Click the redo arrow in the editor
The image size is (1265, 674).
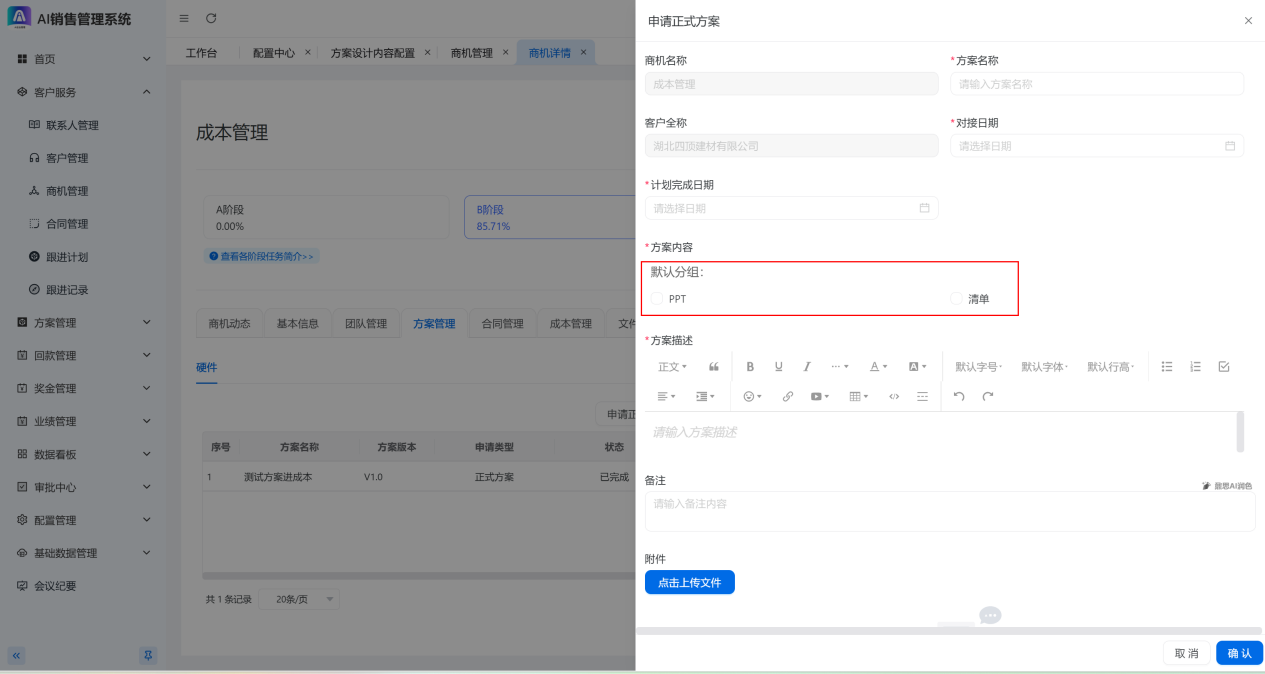click(988, 397)
